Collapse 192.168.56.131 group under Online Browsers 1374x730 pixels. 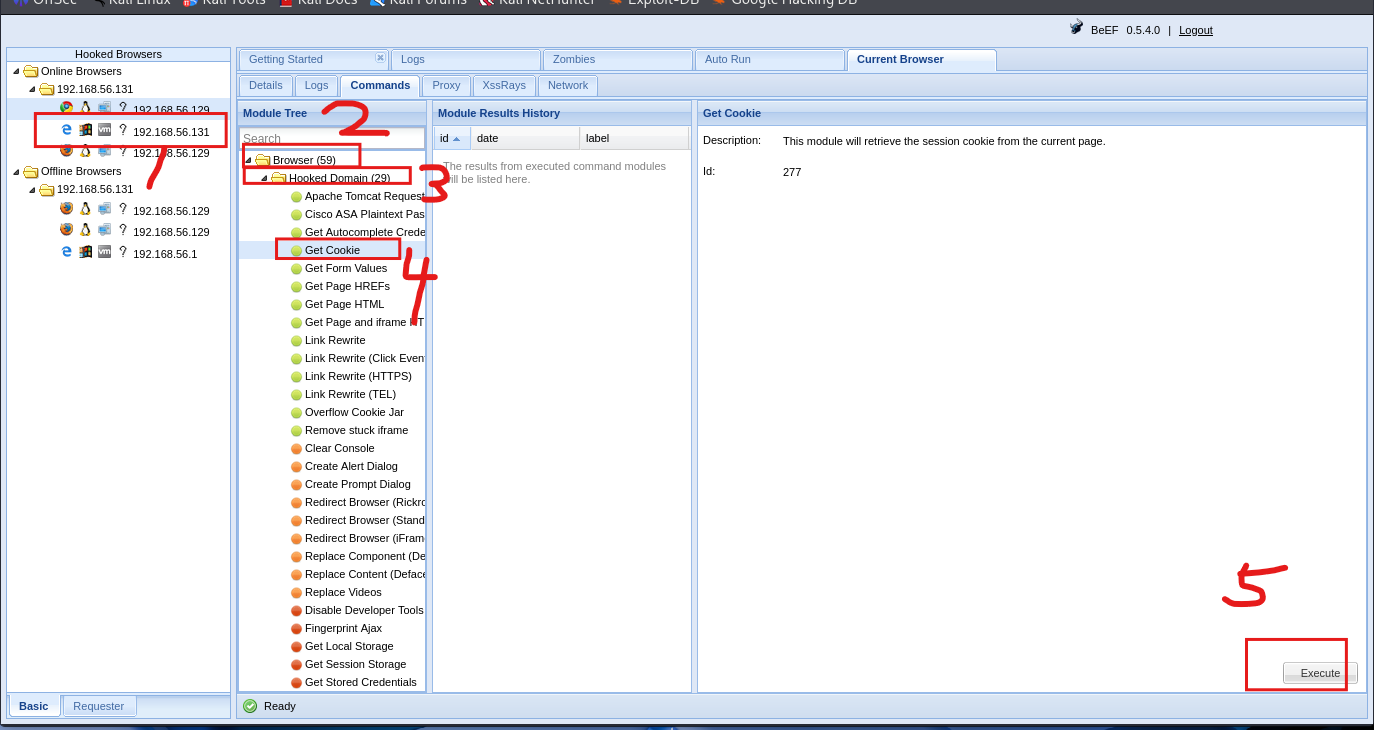tap(32, 89)
